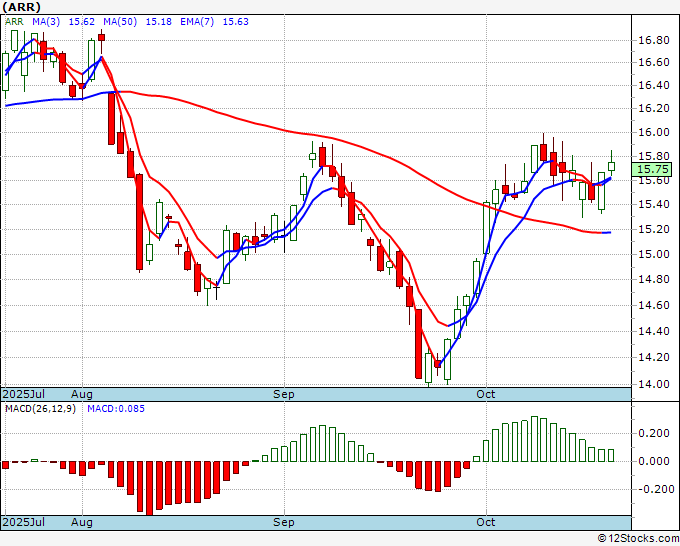Click the MA(50) legend label

(120, 22)
